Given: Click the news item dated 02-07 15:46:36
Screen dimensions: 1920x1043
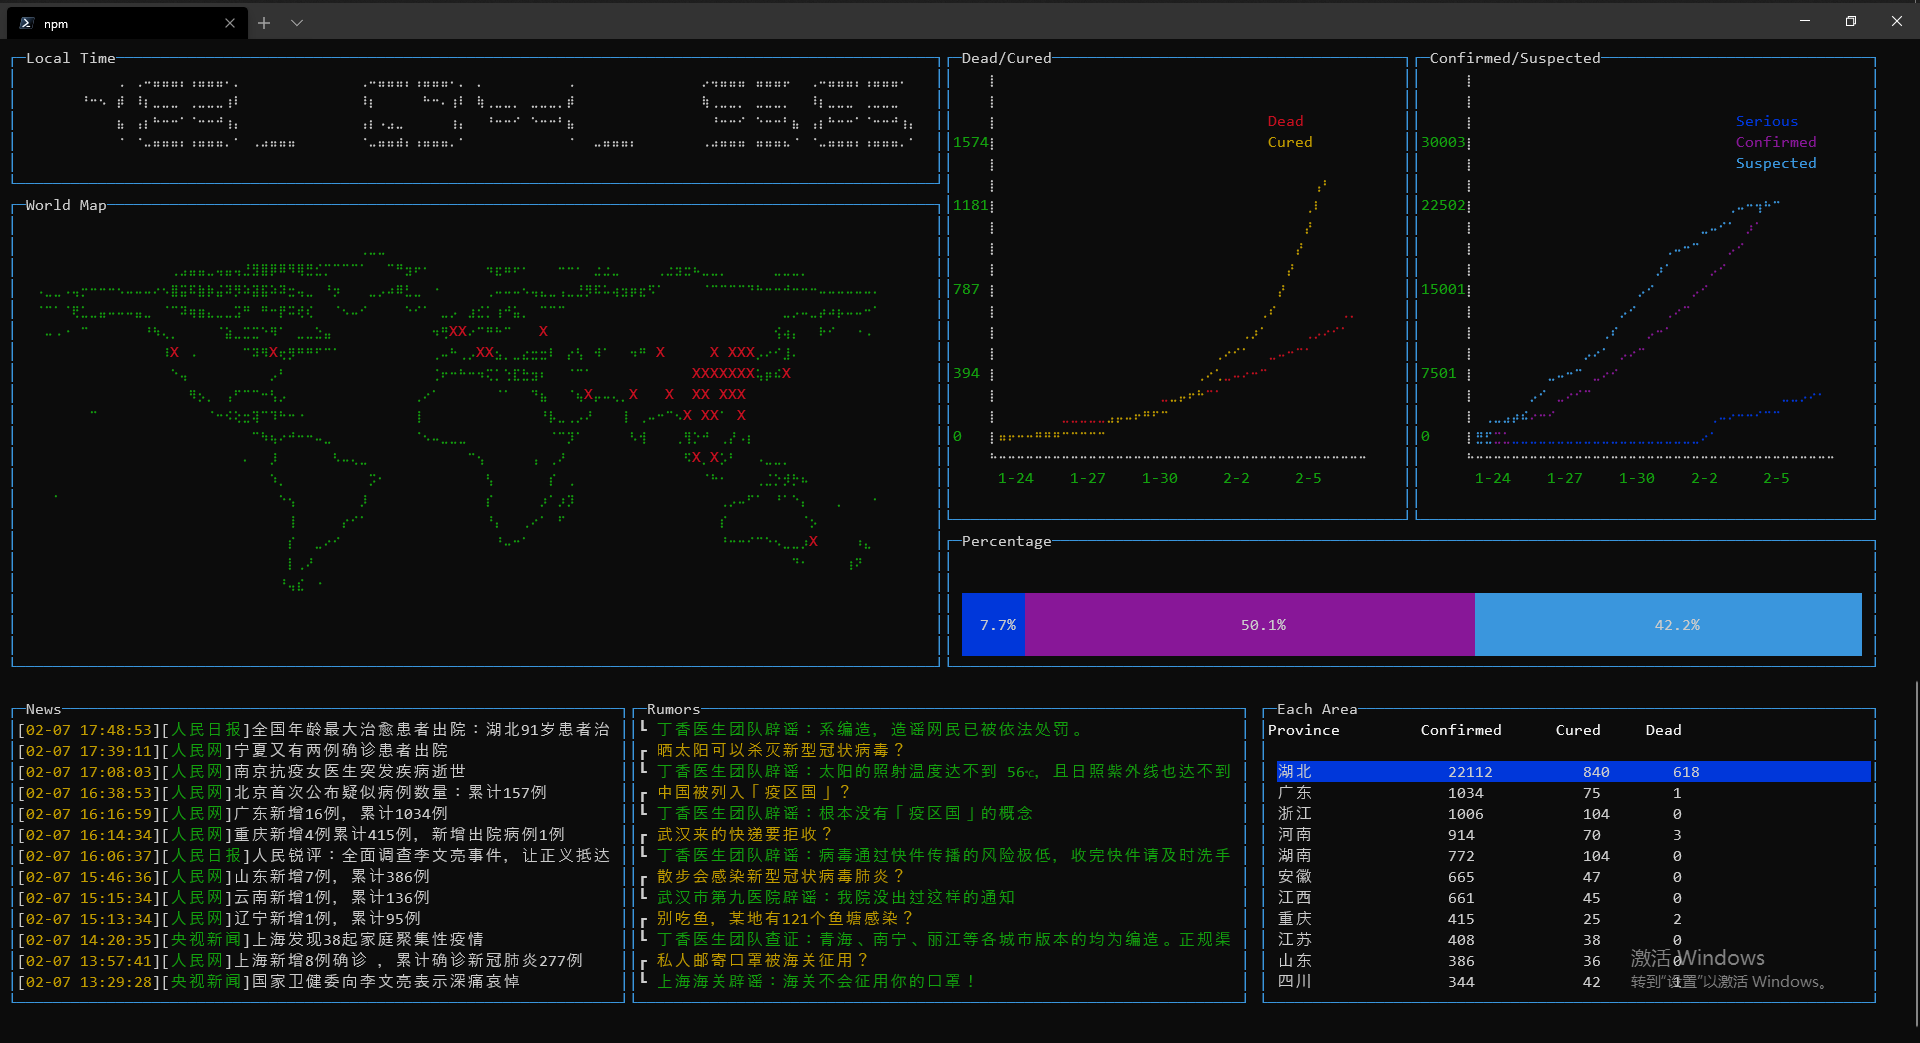Looking at the screenshot, I should pyautogui.click(x=224, y=877).
